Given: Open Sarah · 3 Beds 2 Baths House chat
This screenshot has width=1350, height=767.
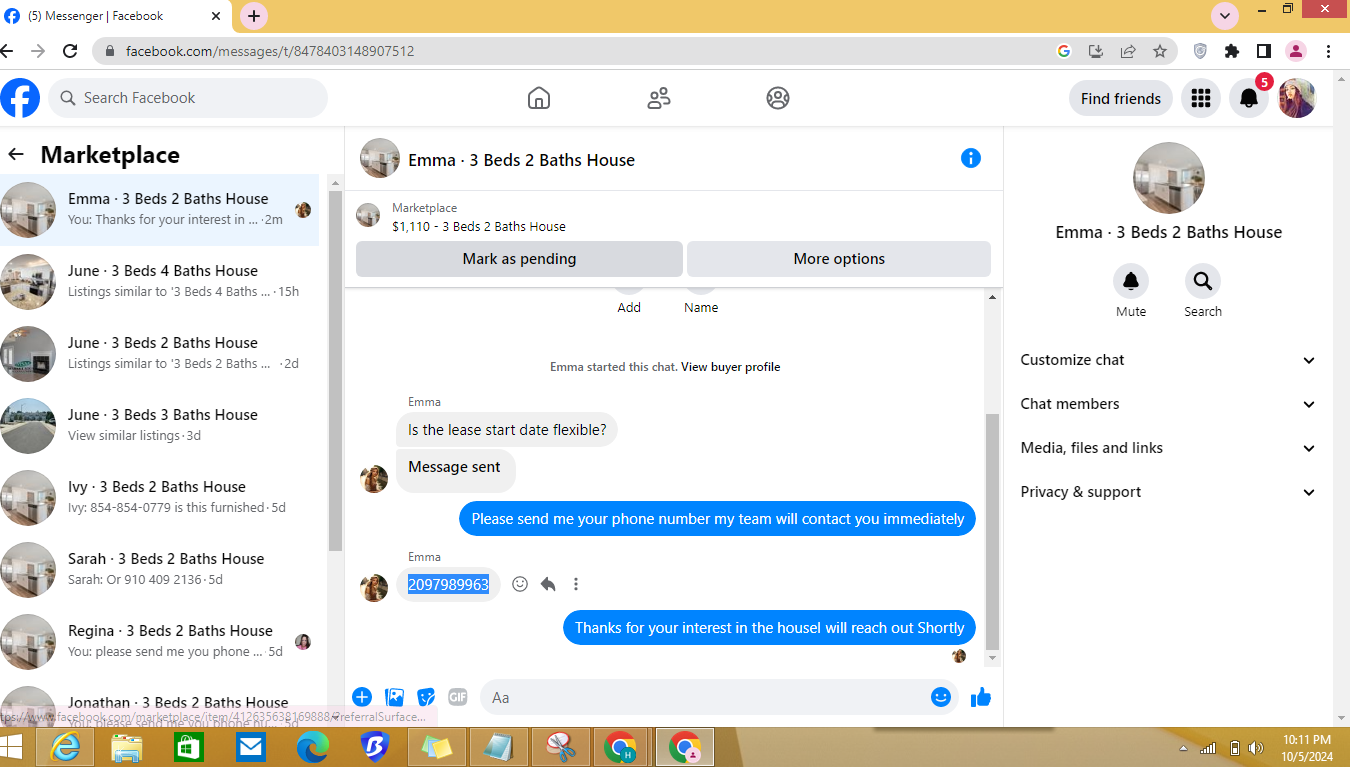Looking at the screenshot, I should click(160, 570).
